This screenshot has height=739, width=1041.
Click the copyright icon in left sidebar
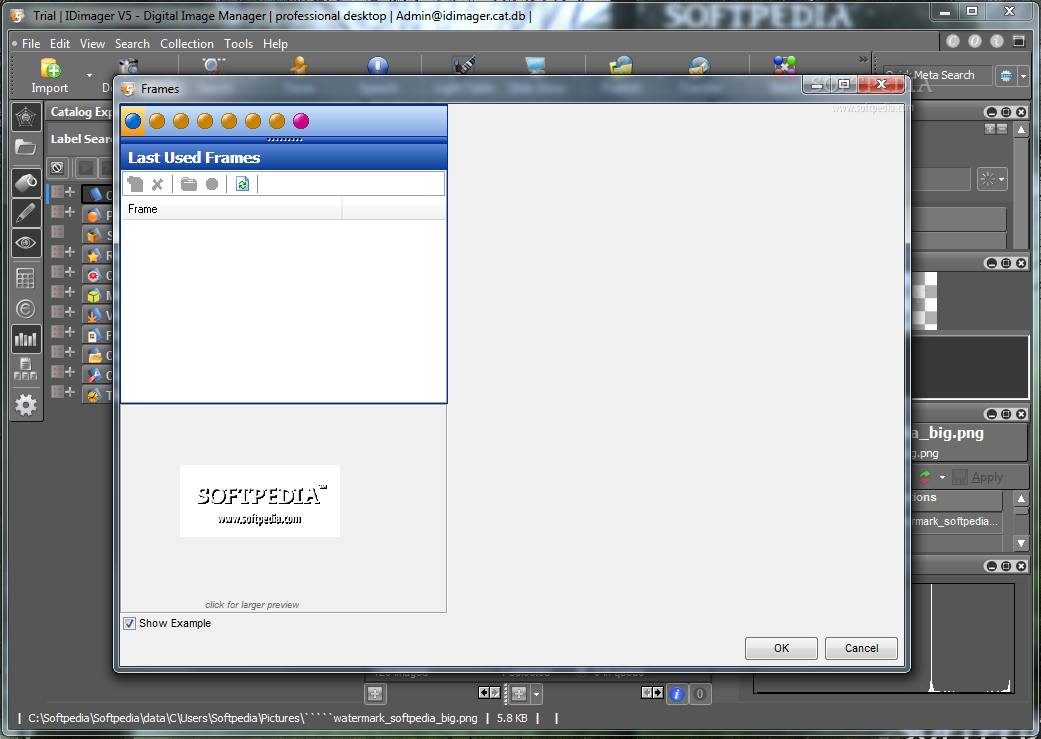pos(26,309)
